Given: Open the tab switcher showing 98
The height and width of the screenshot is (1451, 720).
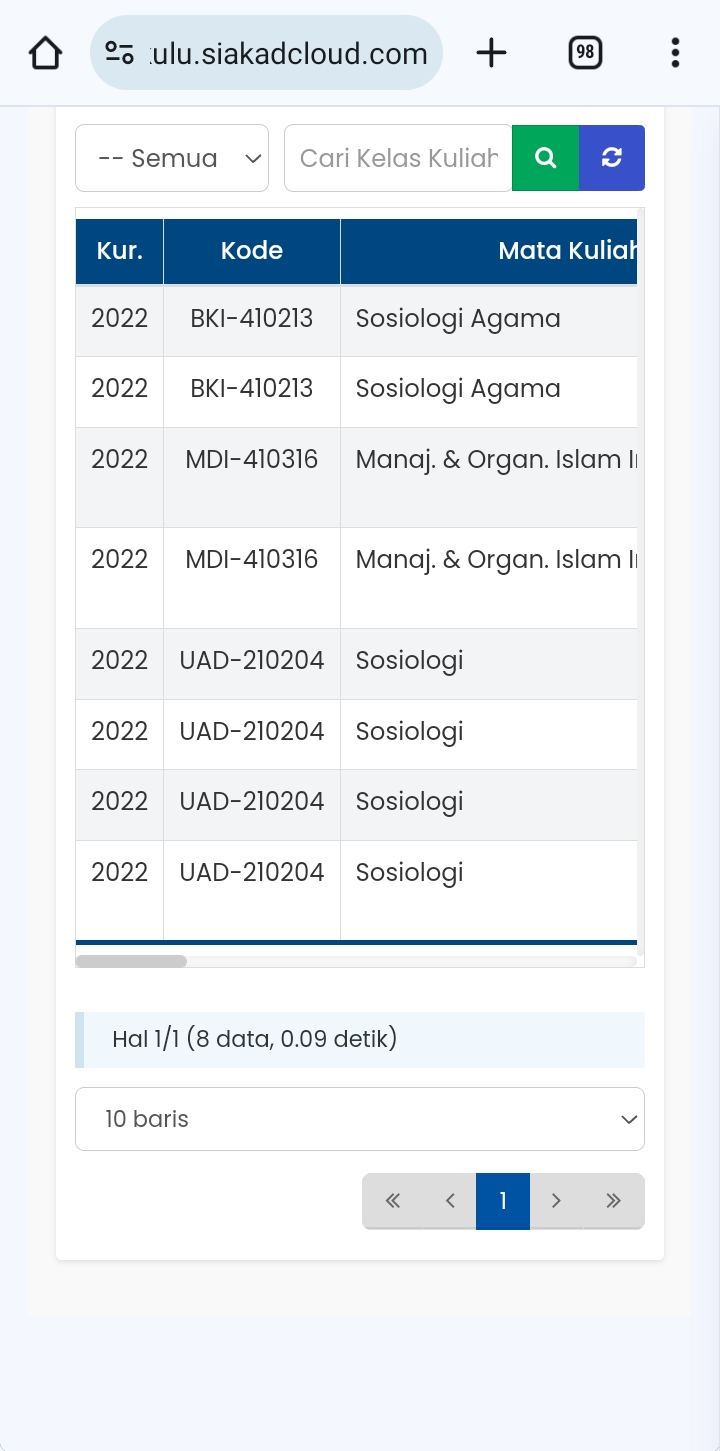Looking at the screenshot, I should click(x=585, y=53).
